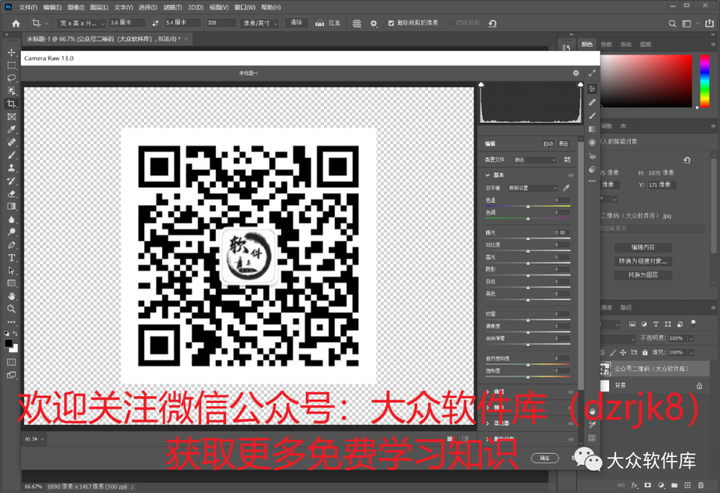Open Camera Raw zoom level dropdown

(34, 439)
